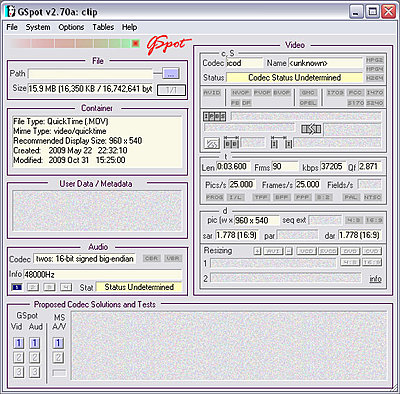Click the kbps value 37205
Image resolution: width=400 pixels, height=394 pixels.
coord(333,166)
